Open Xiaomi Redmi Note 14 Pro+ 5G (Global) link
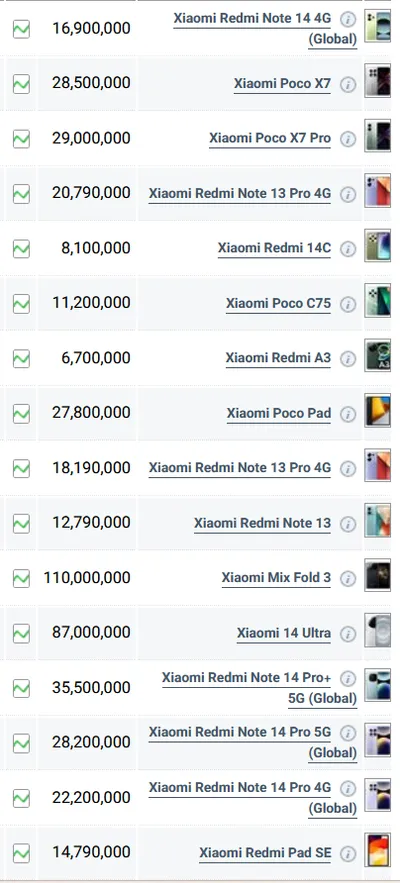The height and width of the screenshot is (883, 400). (260, 688)
